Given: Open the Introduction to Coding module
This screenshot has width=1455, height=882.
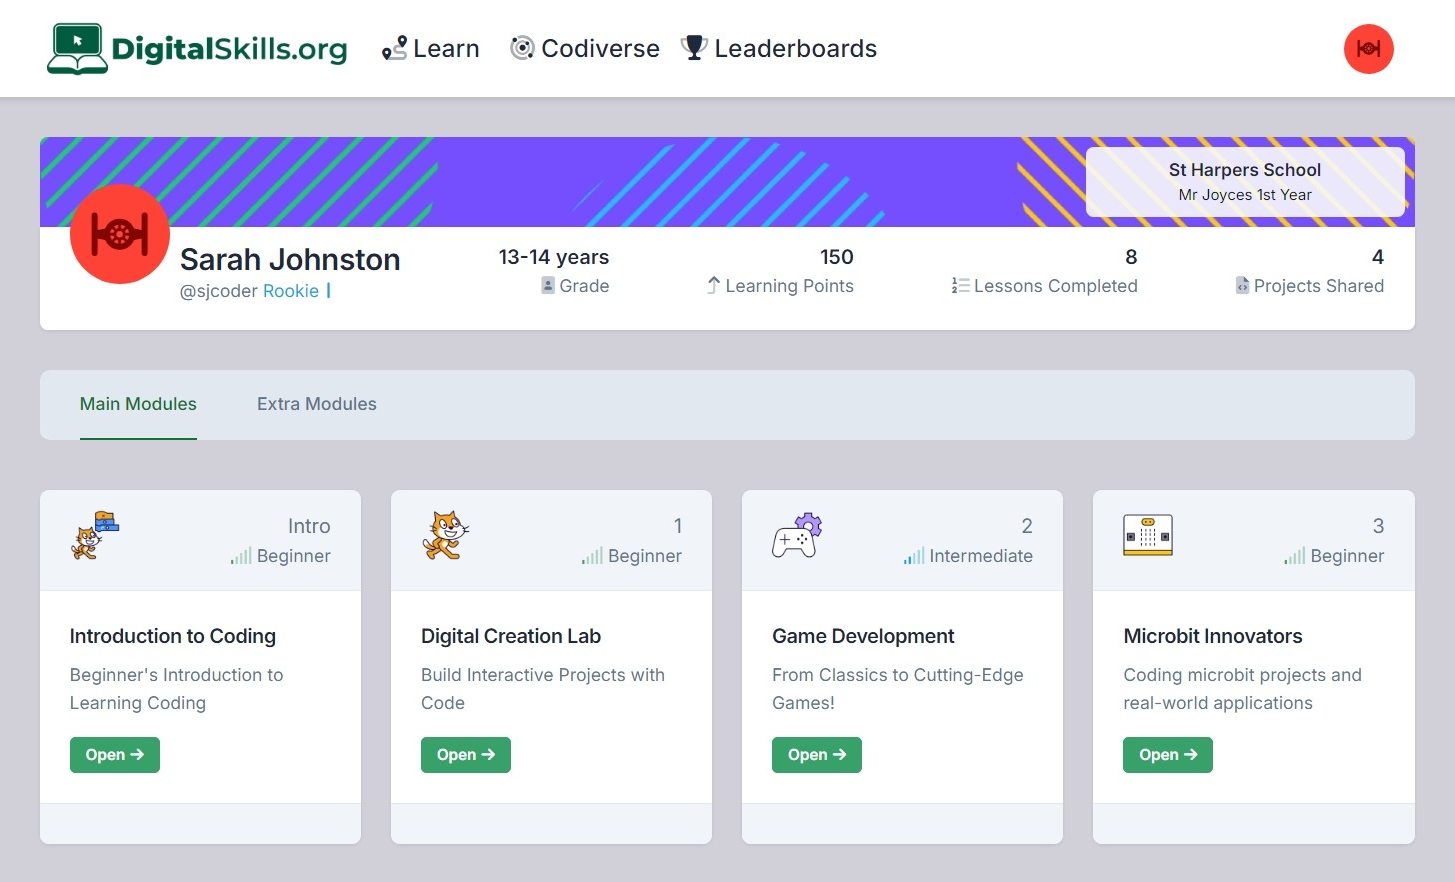Looking at the screenshot, I should (115, 755).
